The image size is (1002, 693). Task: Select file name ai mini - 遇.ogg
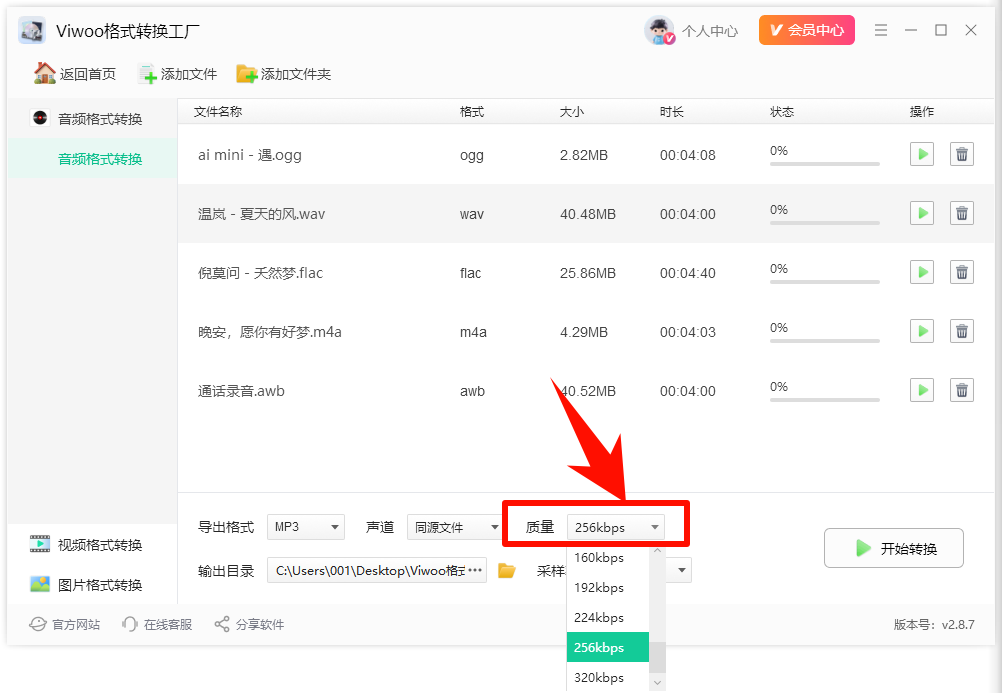pos(249,155)
